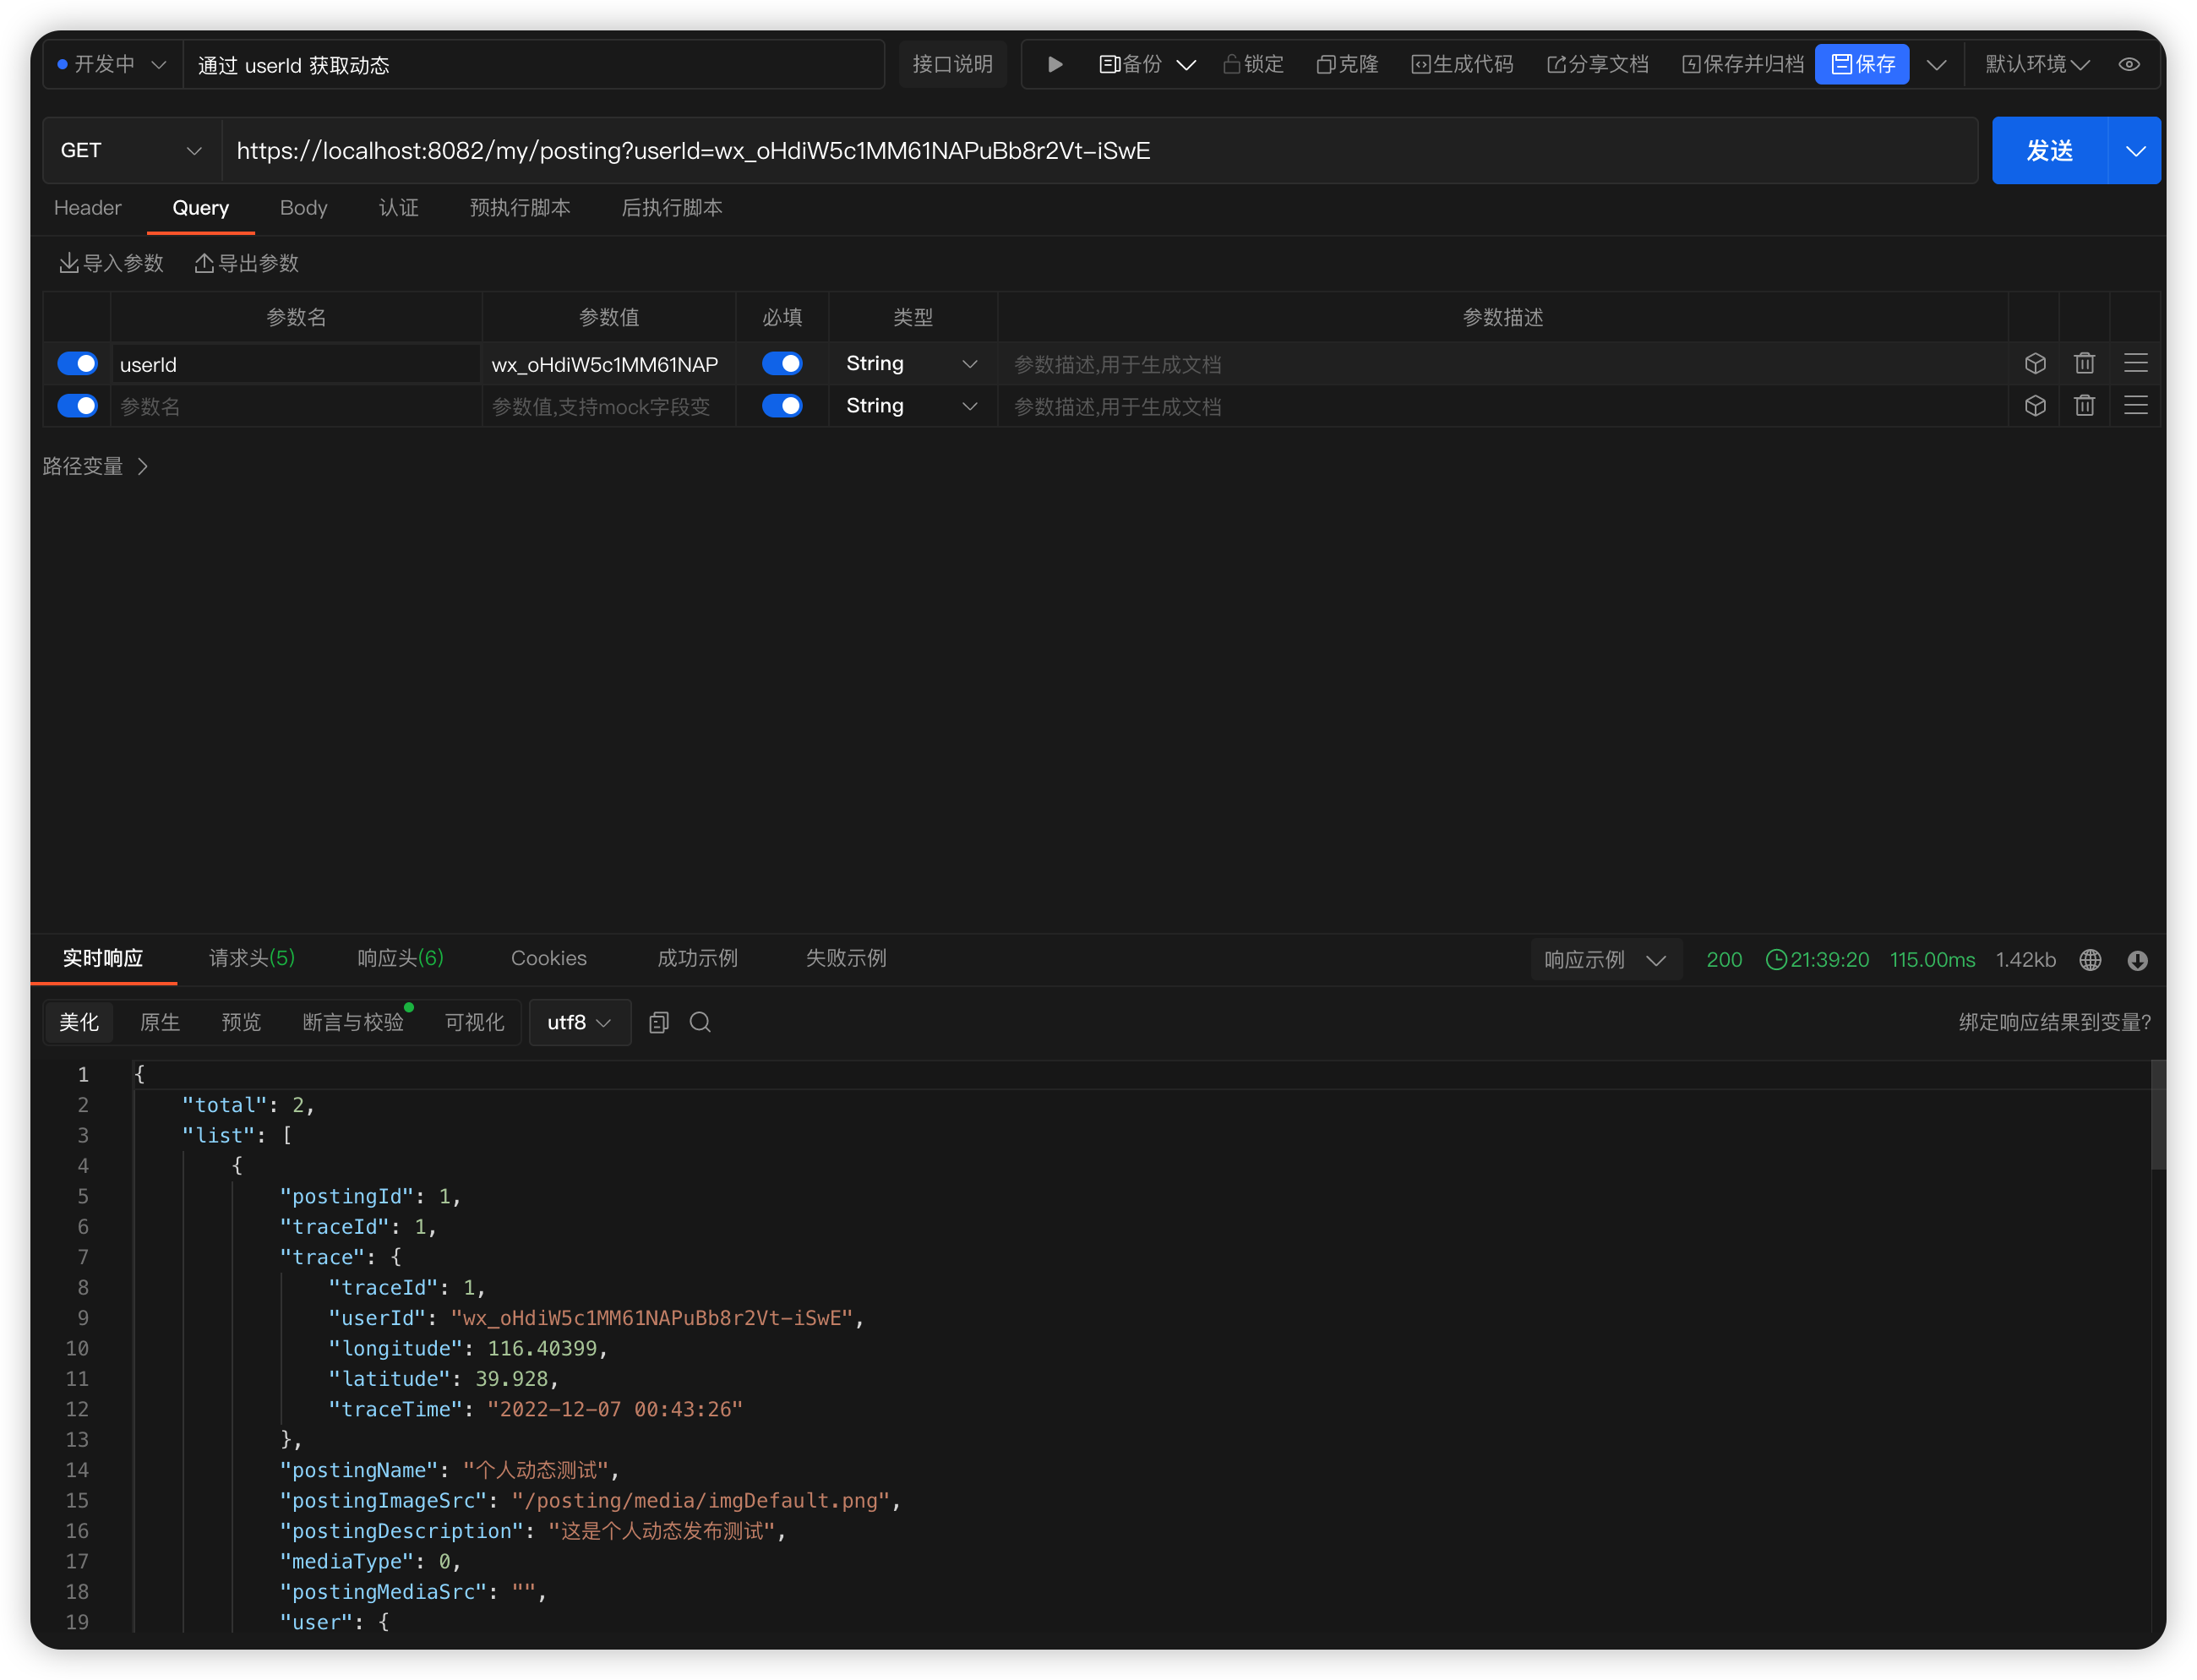The width and height of the screenshot is (2197, 1680).
Task: Open the 预执行脚本 tab
Action: (x=520, y=208)
